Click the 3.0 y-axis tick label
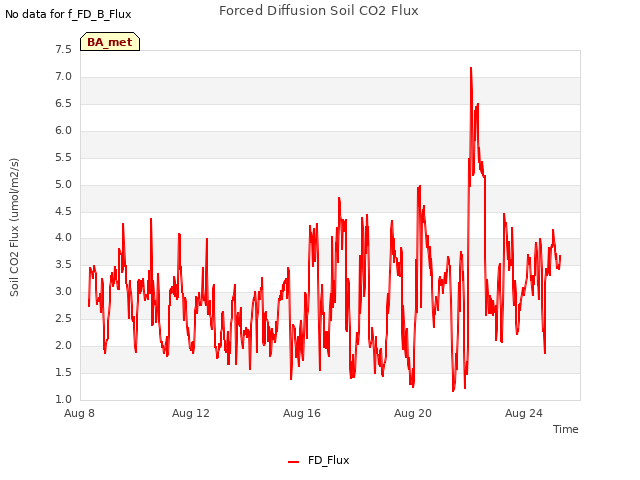 click(x=63, y=291)
